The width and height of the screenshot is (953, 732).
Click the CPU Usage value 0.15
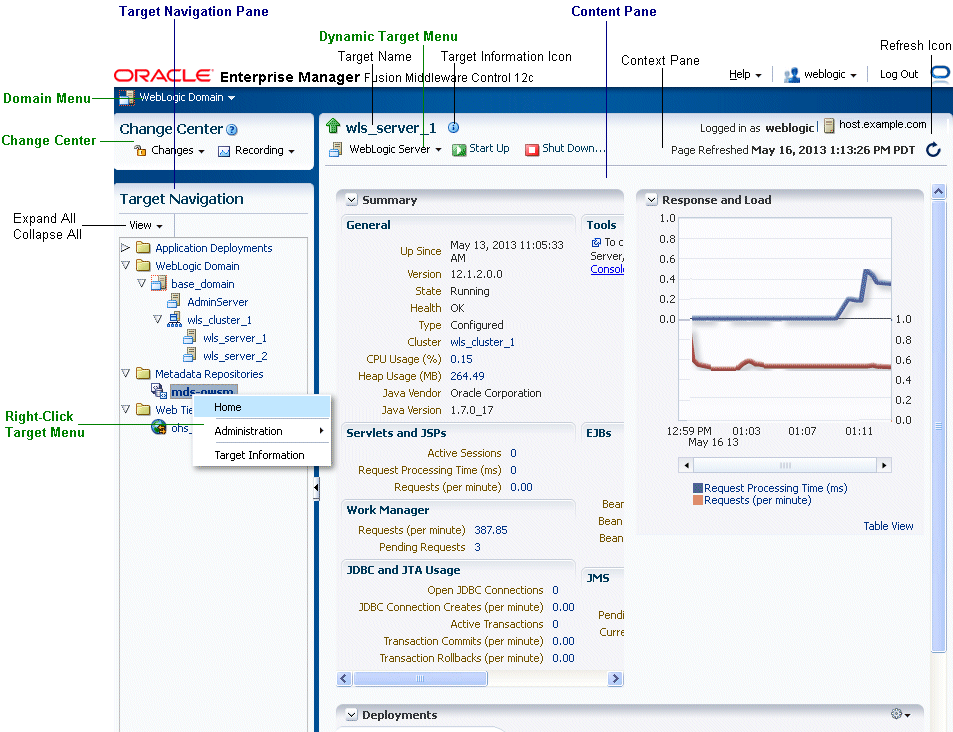[x=461, y=359]
